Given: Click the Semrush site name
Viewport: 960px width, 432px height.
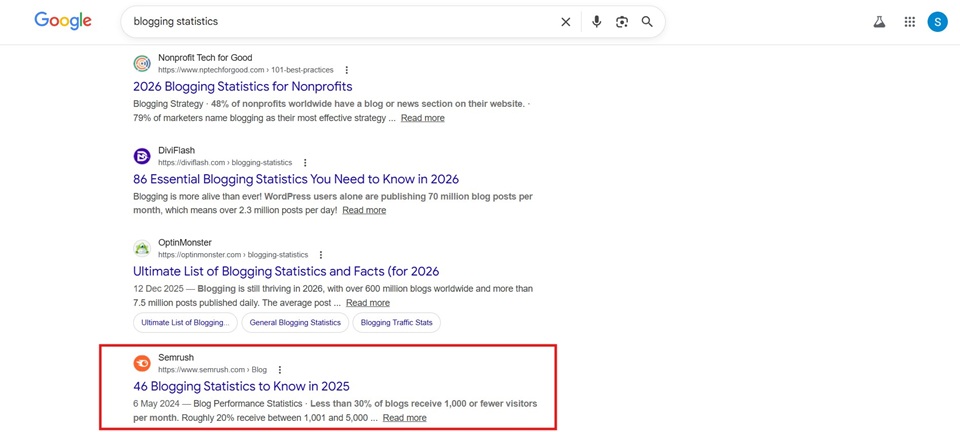Looking at the screenshot, I should click(x=176, y=358).
